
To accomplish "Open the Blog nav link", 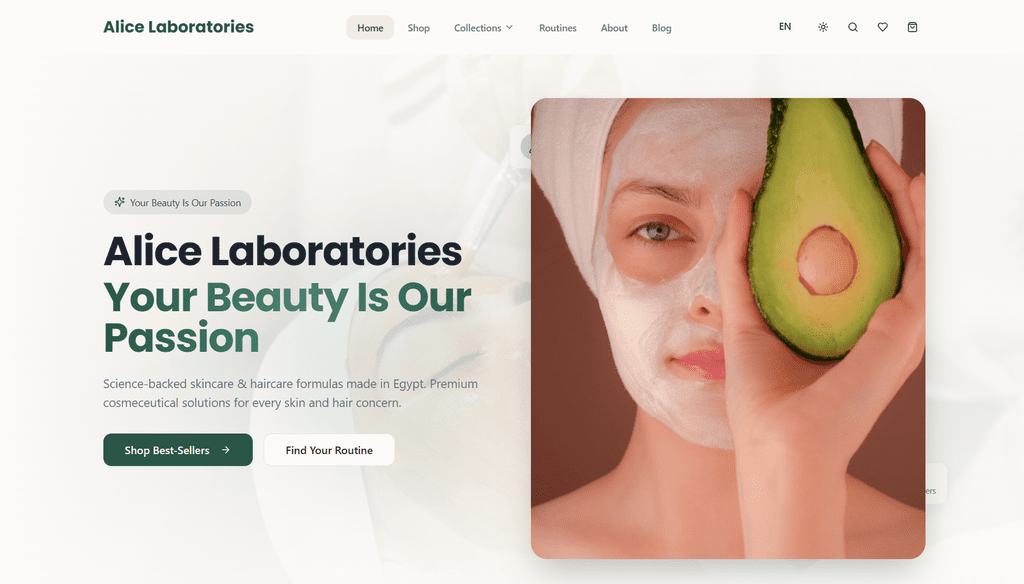I will (x=662, y=27).
